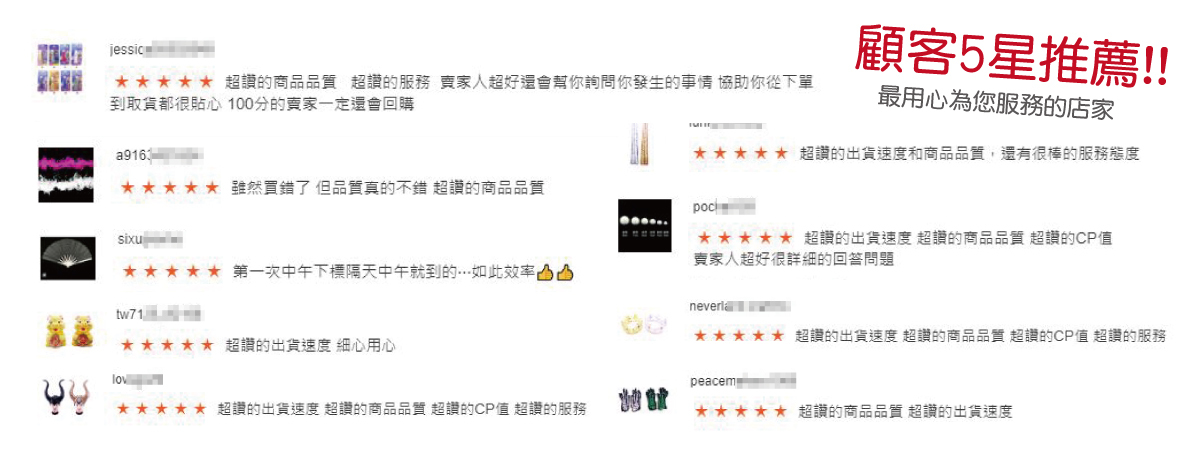Screen dimensions: 1200x450
Task: Open the horned headband thumbnail by lov review
Action: (x=67, y=395)
